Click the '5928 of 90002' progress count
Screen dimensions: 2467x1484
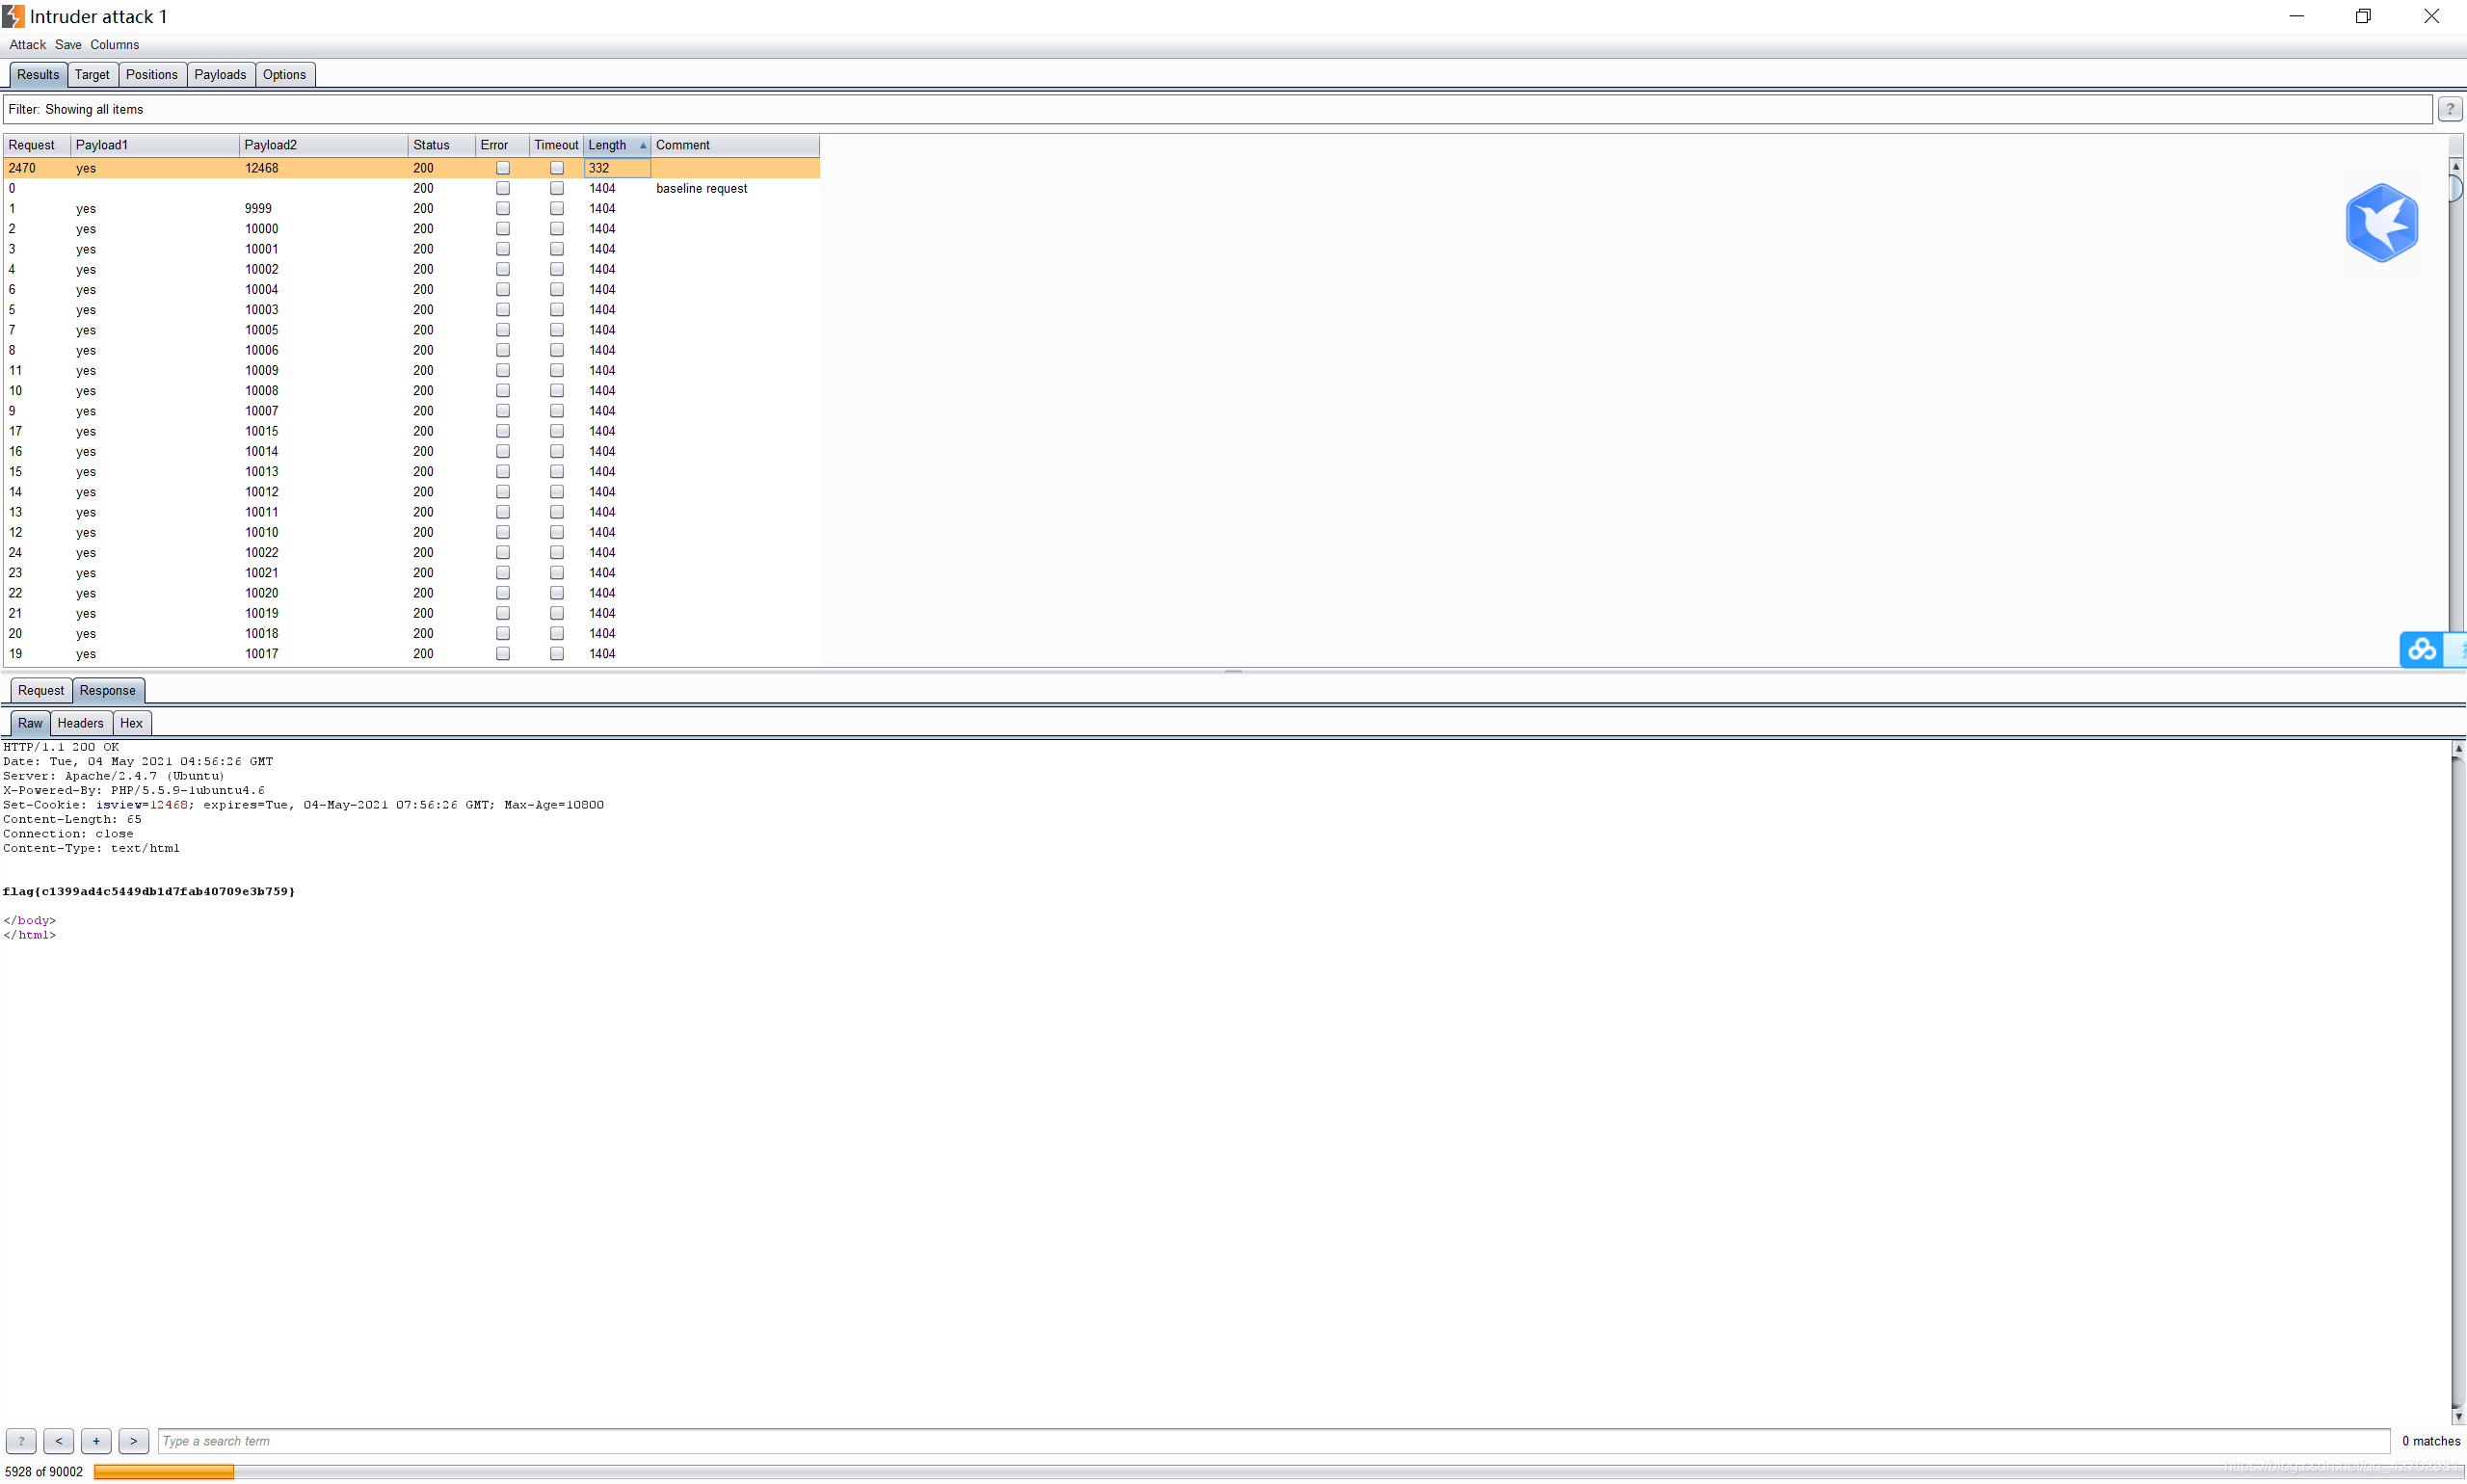click(44, 1472)
